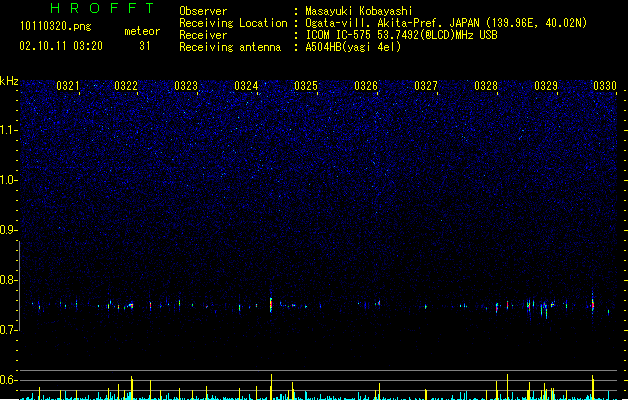Screen dimensions: 629x400
Task: Click the 0326 time marker
Action: tap(366, 86)
